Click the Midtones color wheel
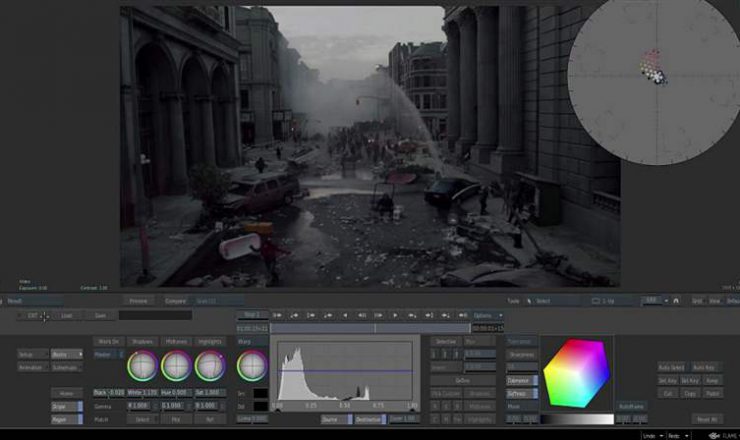The image size is (740, 440). [176, 366]
